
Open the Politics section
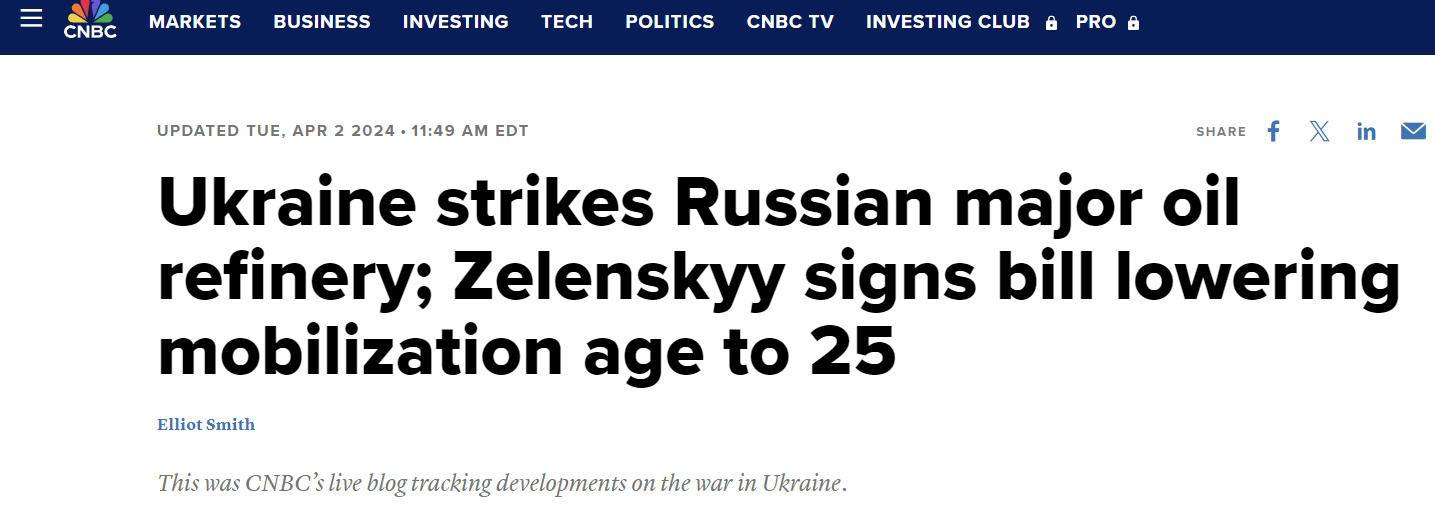pyautogui.click(x=670, y=21)
